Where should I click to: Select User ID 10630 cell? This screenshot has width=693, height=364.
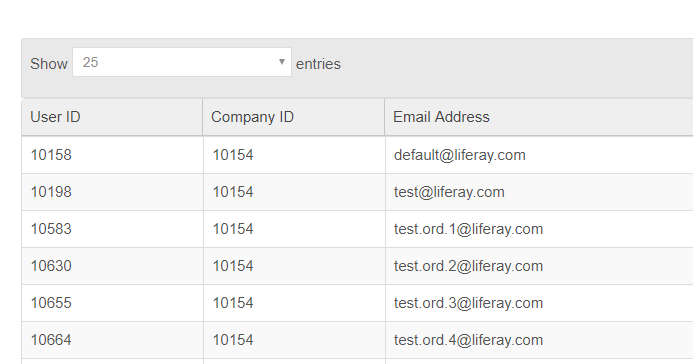(112, 266)
